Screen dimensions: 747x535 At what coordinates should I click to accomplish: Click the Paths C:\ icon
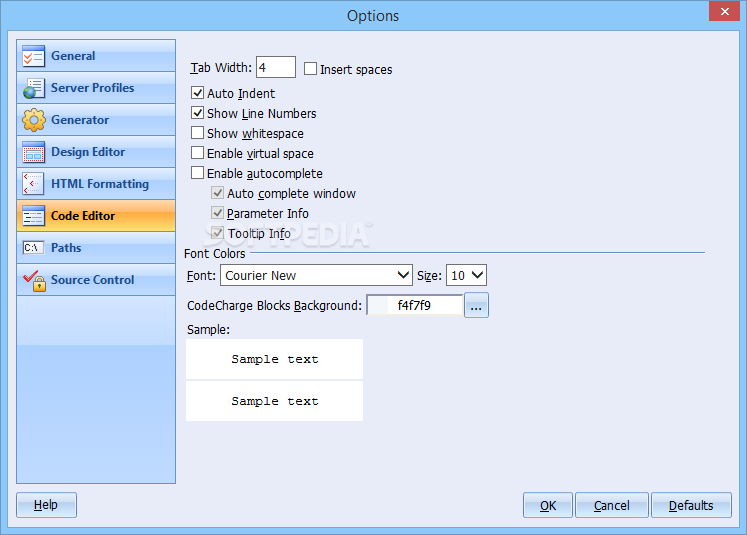34,248
